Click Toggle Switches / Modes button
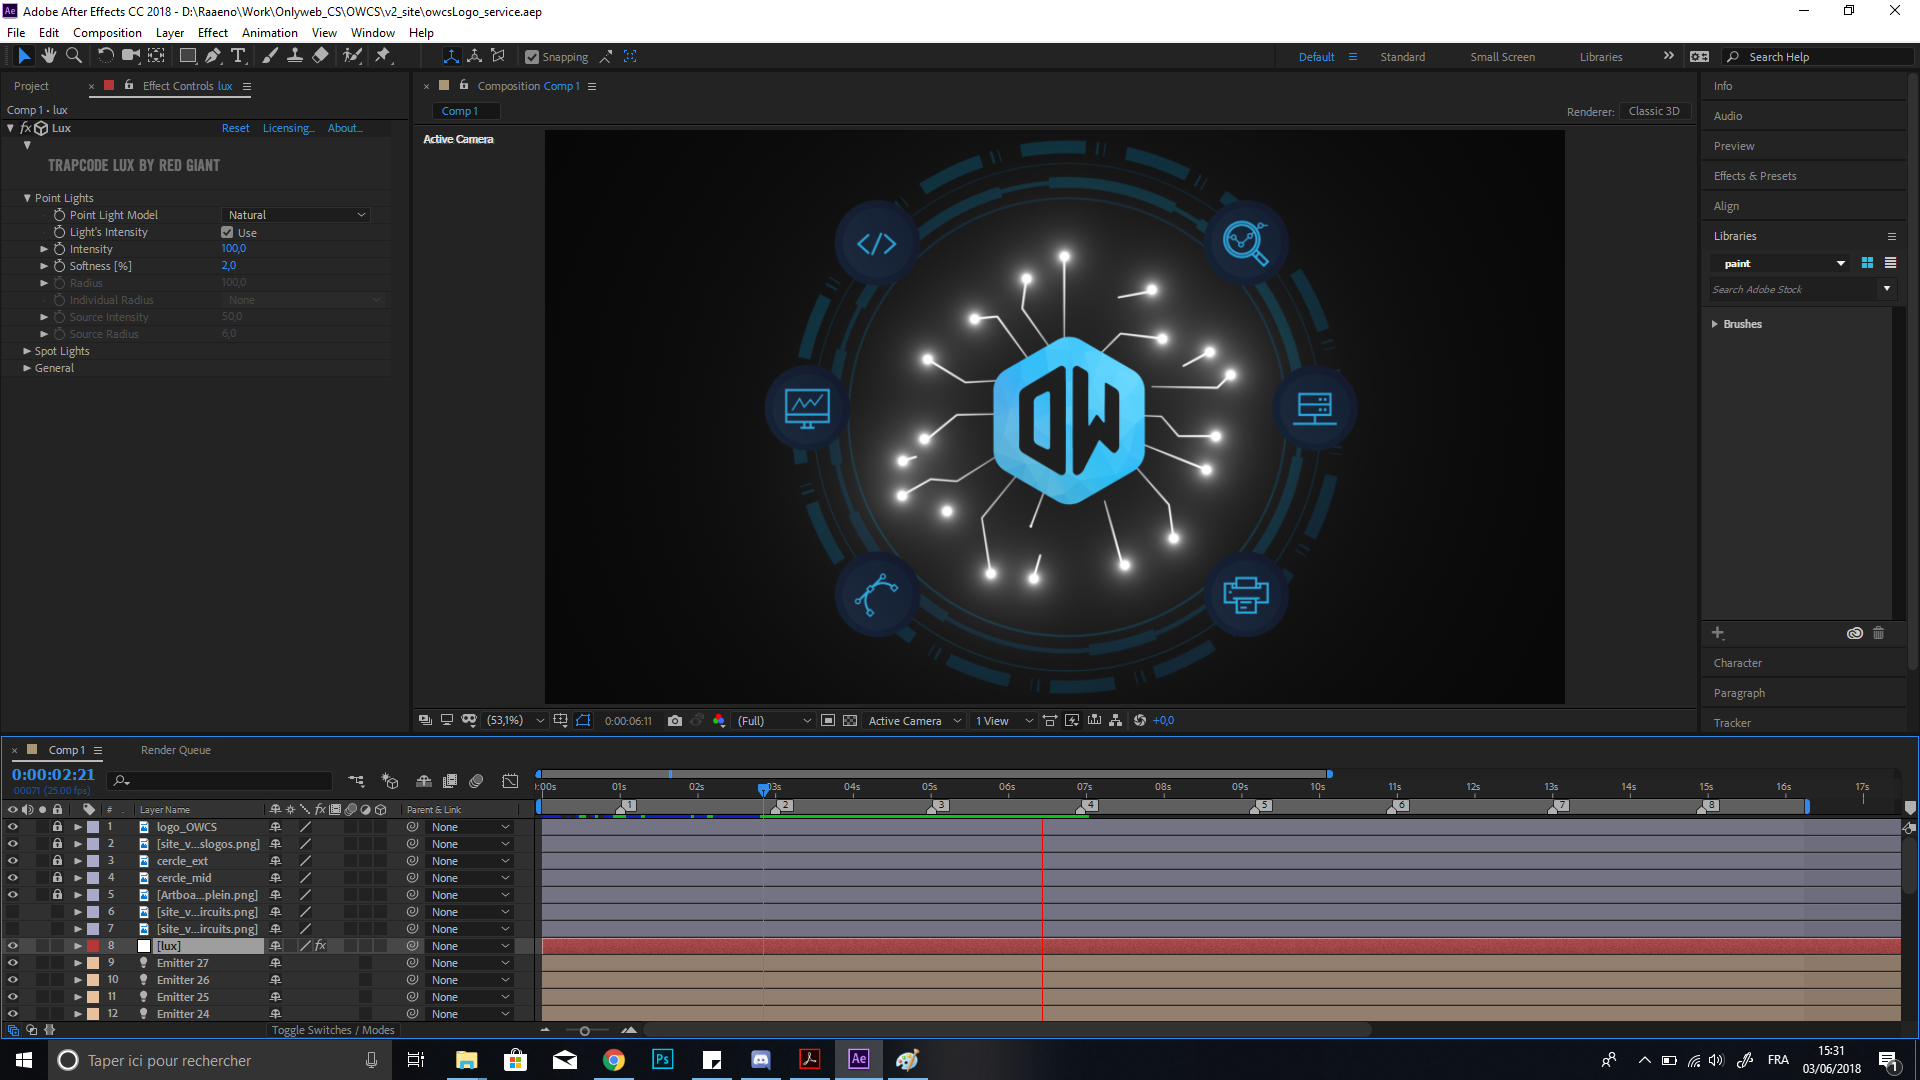The width and height of the screenshot is (1920, 1080). click(333, 1030)
